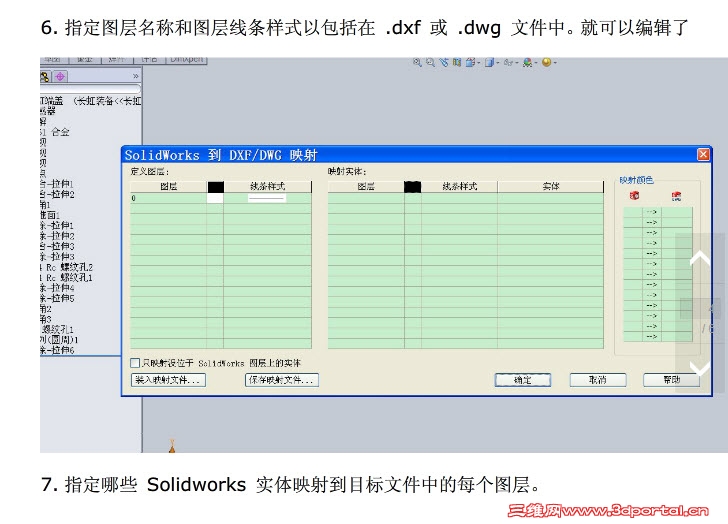
Task: Confirm mapping with the 确定 button
Action: click(x=523, y=380)
